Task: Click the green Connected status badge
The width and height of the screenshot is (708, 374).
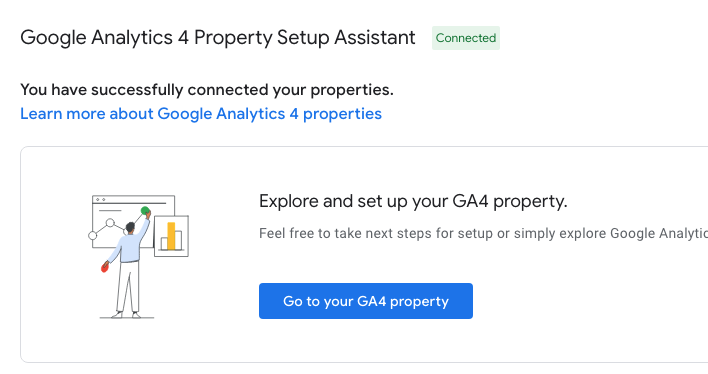Action: [466, 38]
